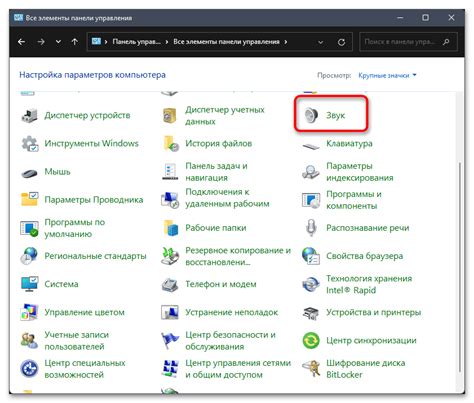Go back with the Back arrow

pyautogui.click(x=21, y=42)
